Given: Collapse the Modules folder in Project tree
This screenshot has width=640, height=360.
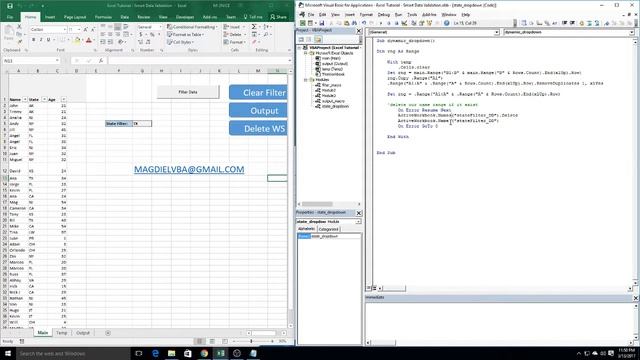Looking at the screenshot, I should pyautogui.click(x=305, y=80).
